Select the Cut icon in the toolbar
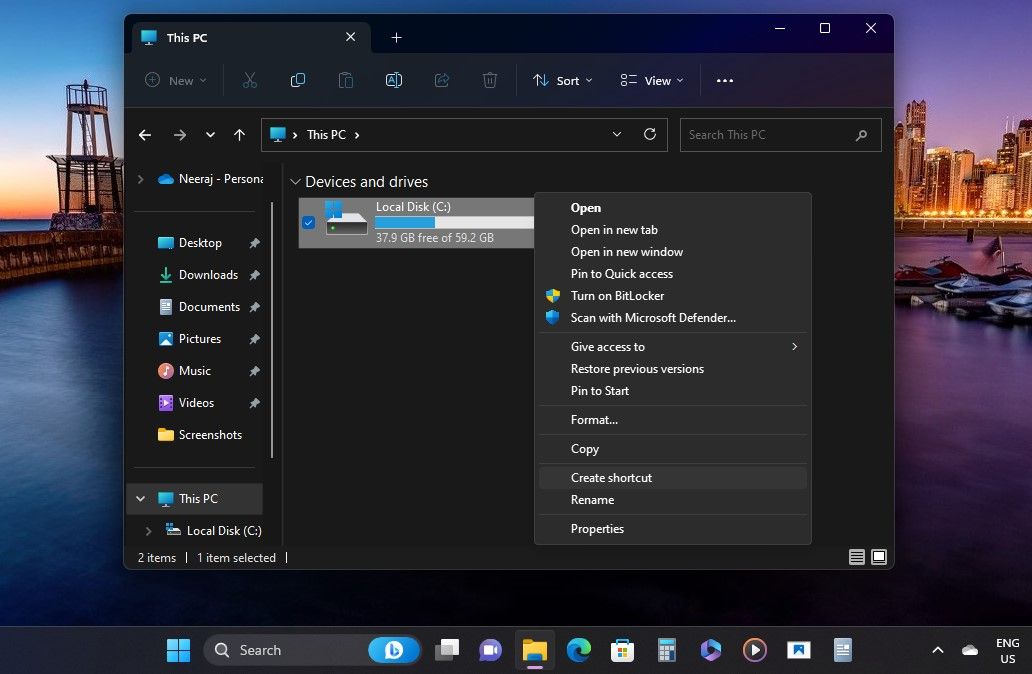 coord(249,80)
